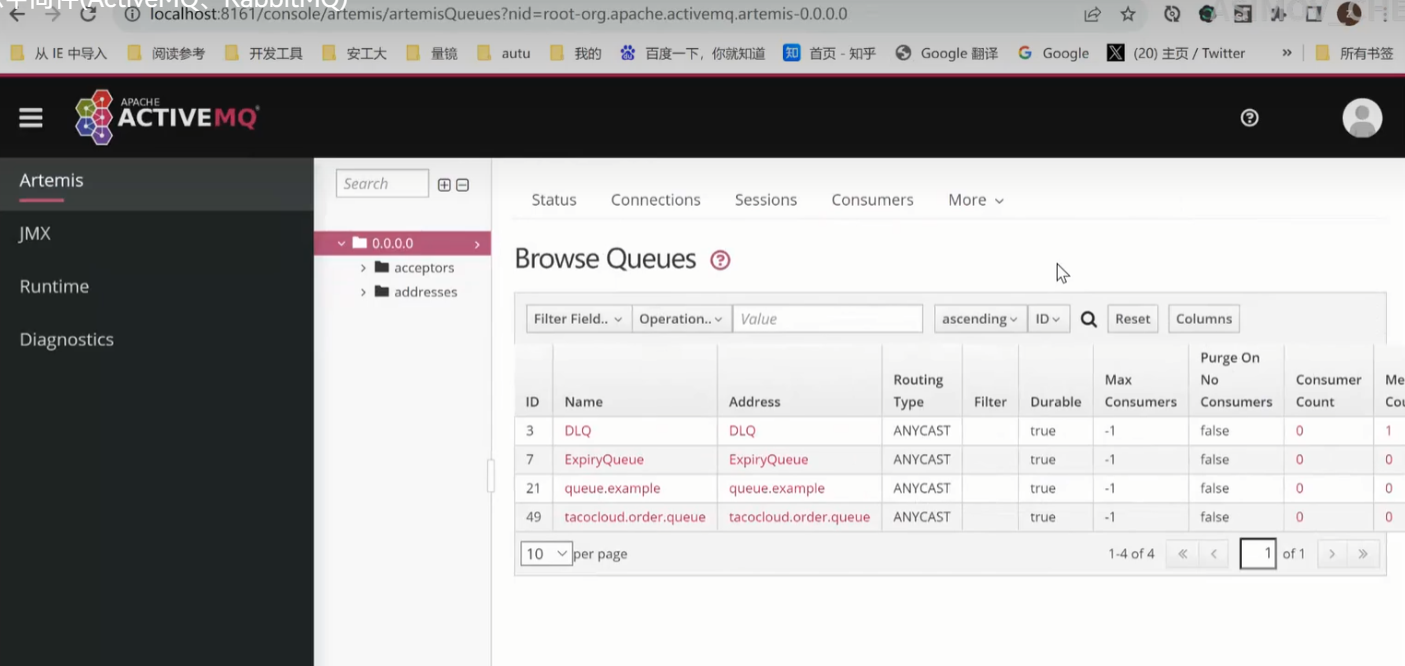1405x666 pixels.
Task: Toggle the hamburger navigation menu
Action: [31, 118]
